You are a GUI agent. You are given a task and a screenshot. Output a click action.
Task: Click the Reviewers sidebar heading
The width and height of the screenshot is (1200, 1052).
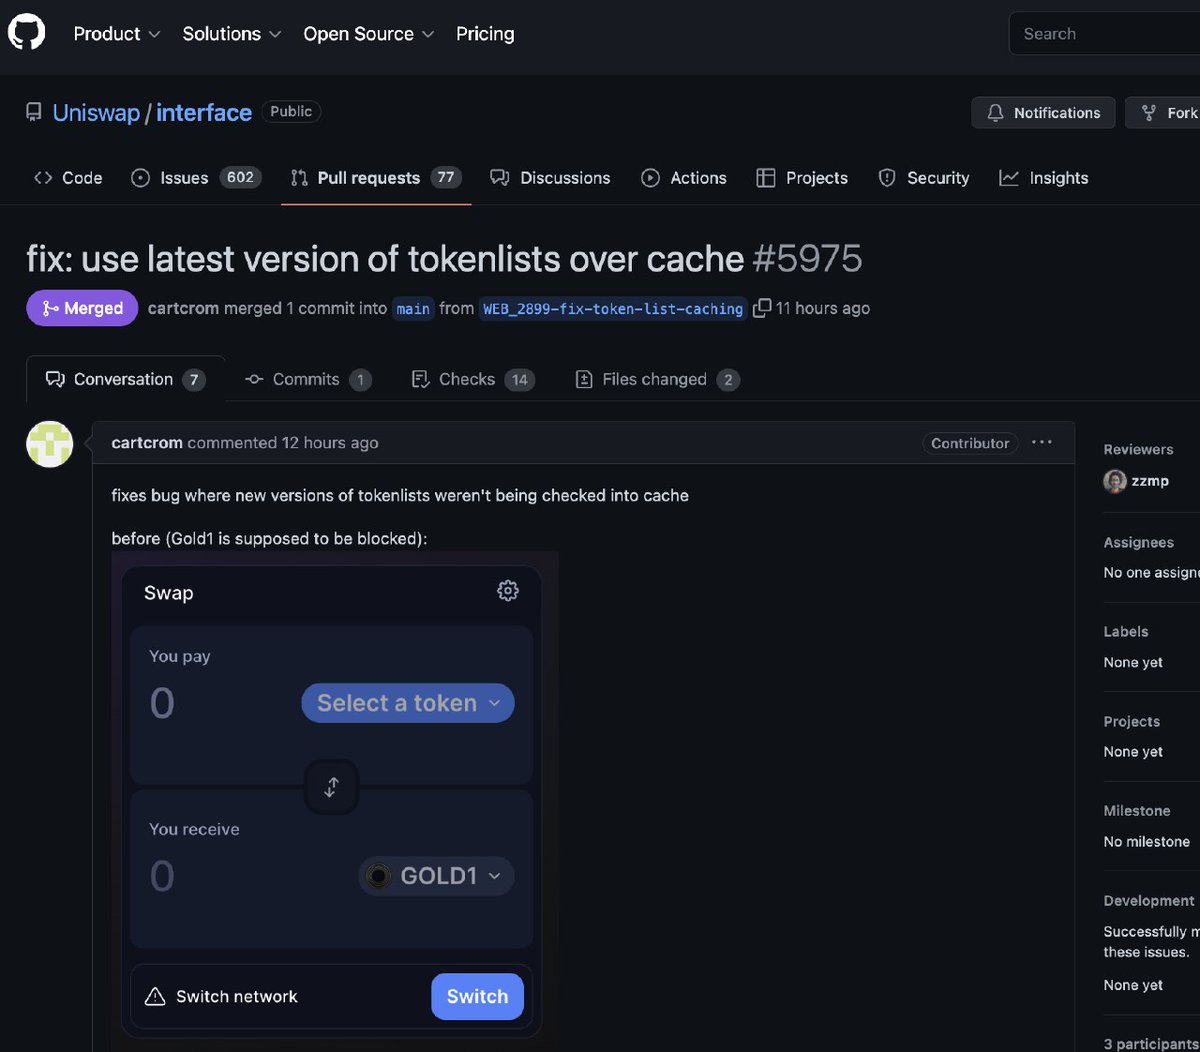point(1138,450)
